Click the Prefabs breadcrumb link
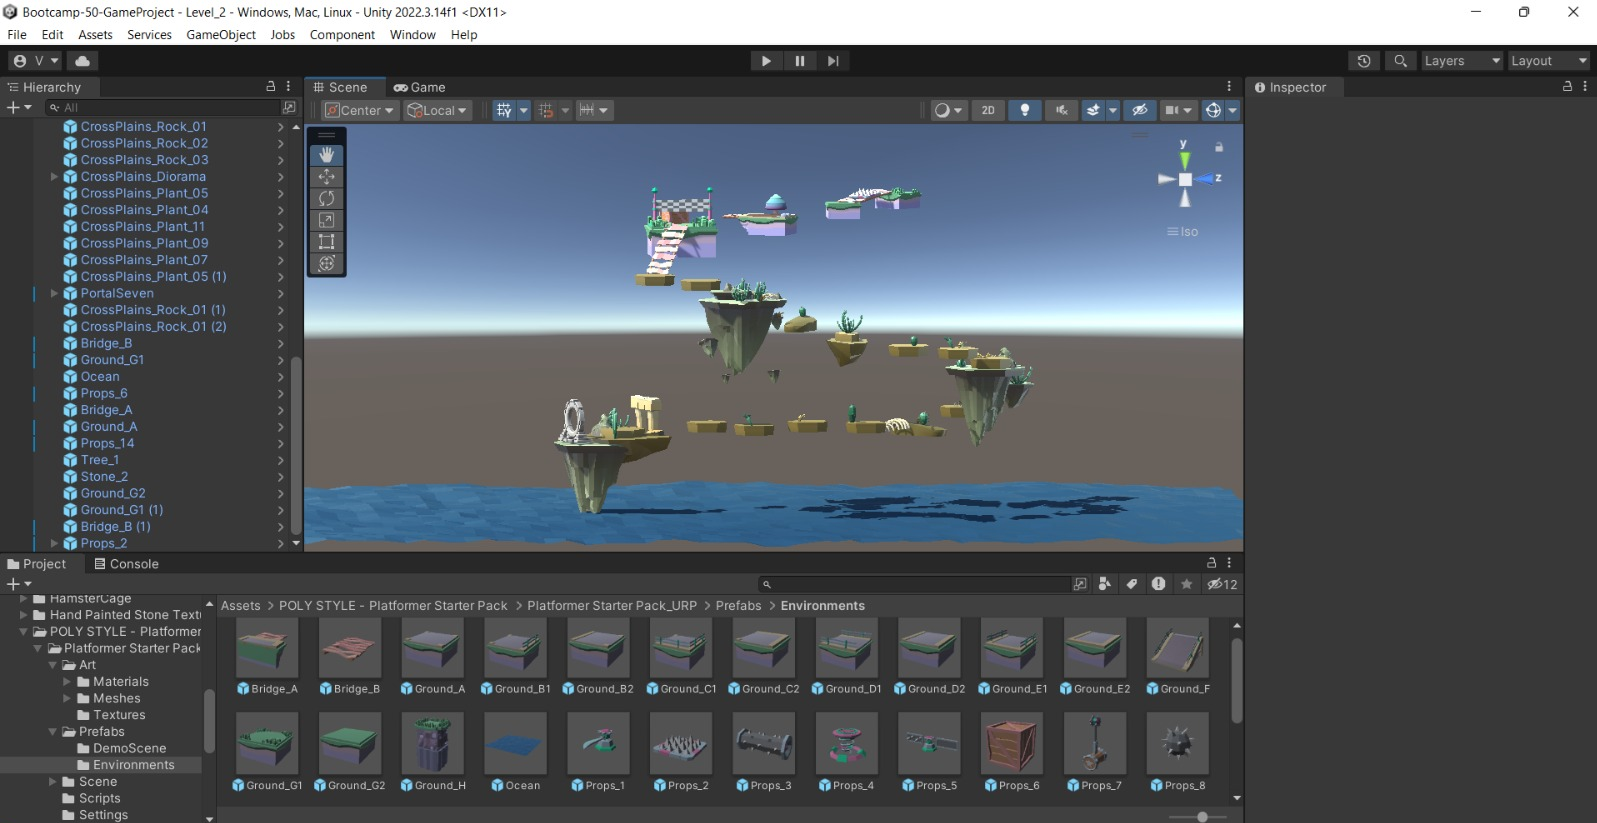The image size is (1597, 823). point(738,606)
